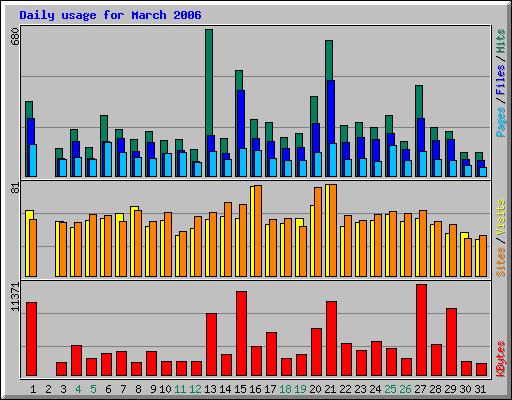Click the yellow Visits bar for day 21

coord(327,230)
